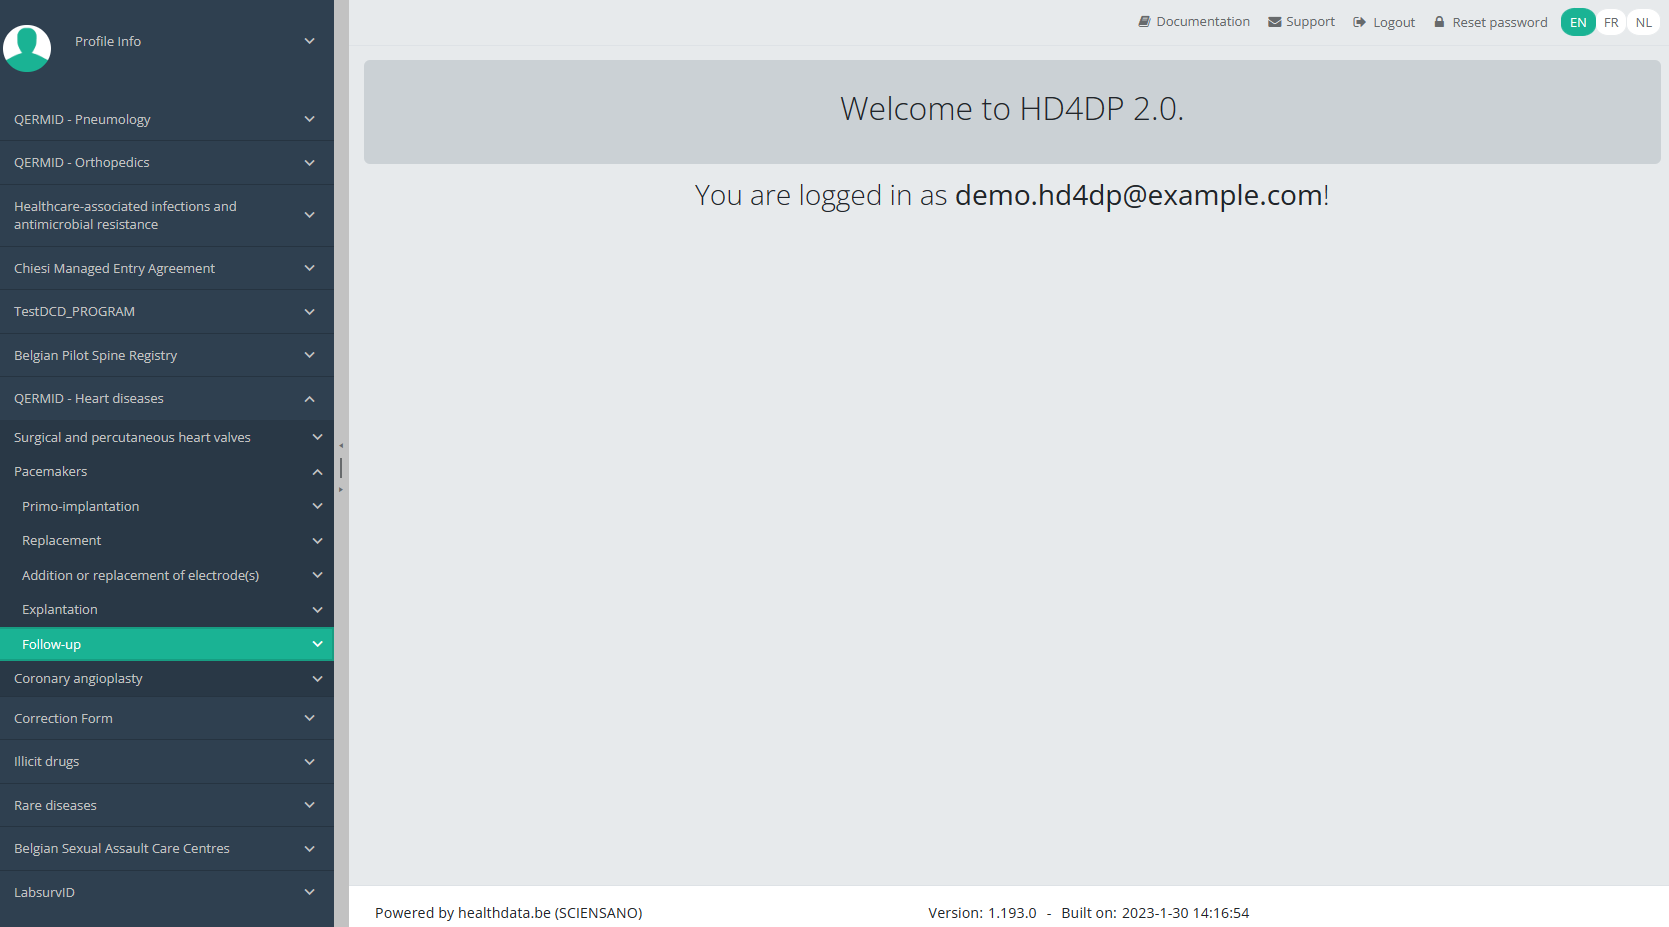Switch language to EN
The height and width of the screenshot is (927, 1669).
(x=1577, y=22)
